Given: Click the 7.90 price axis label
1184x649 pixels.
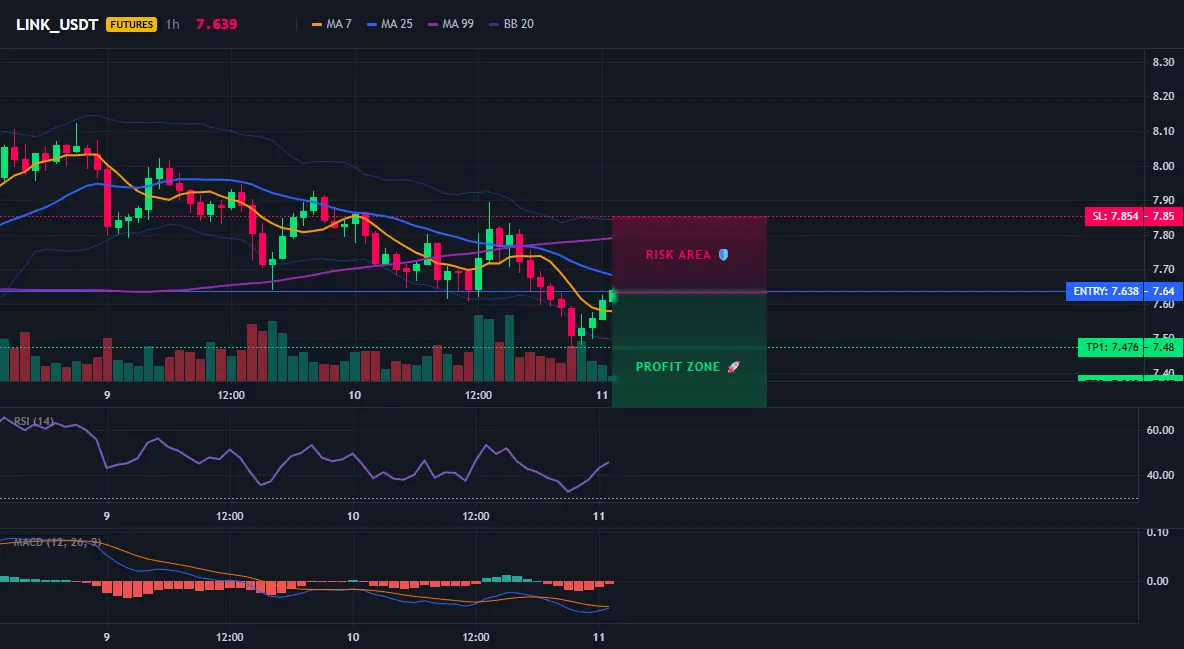Looking at the screenshot, I should [x=1163, y=200].
